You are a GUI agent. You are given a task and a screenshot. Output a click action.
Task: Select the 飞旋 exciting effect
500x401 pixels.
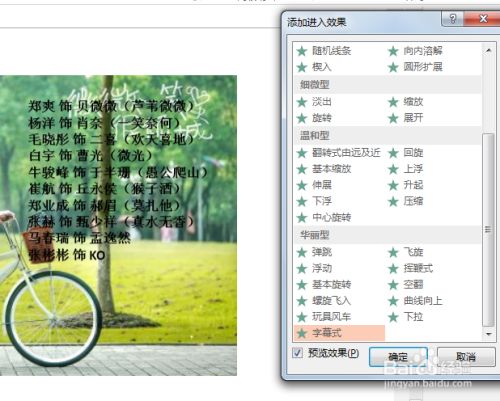click(x=406, y=252)
